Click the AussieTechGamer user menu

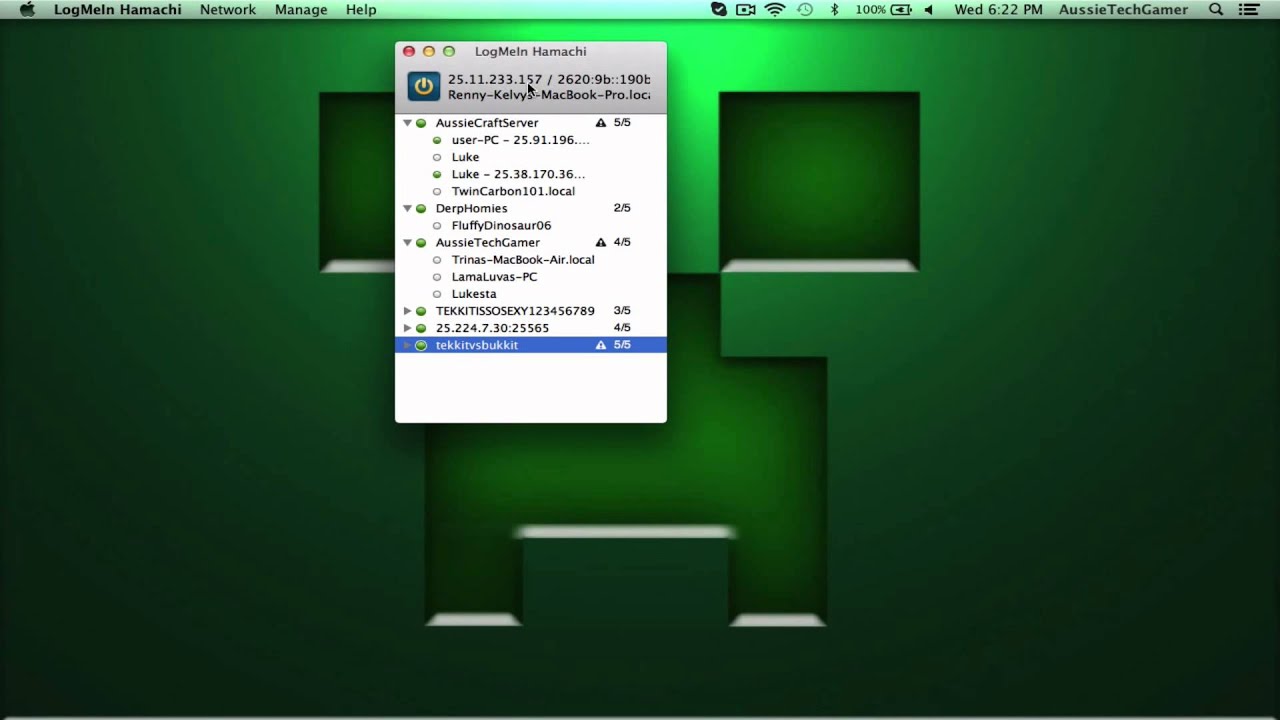click(1124, 9)
